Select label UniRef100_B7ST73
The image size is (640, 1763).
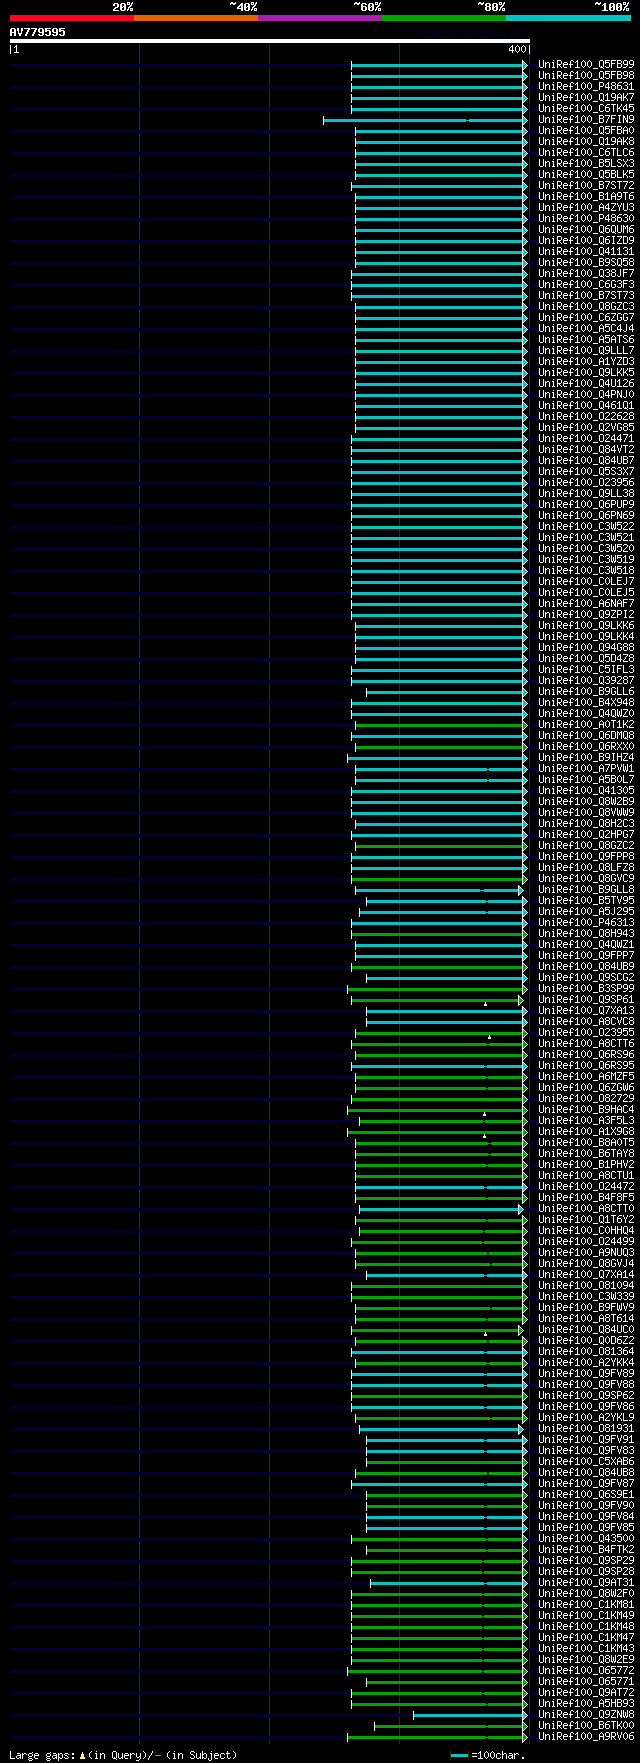click(586, 295)
